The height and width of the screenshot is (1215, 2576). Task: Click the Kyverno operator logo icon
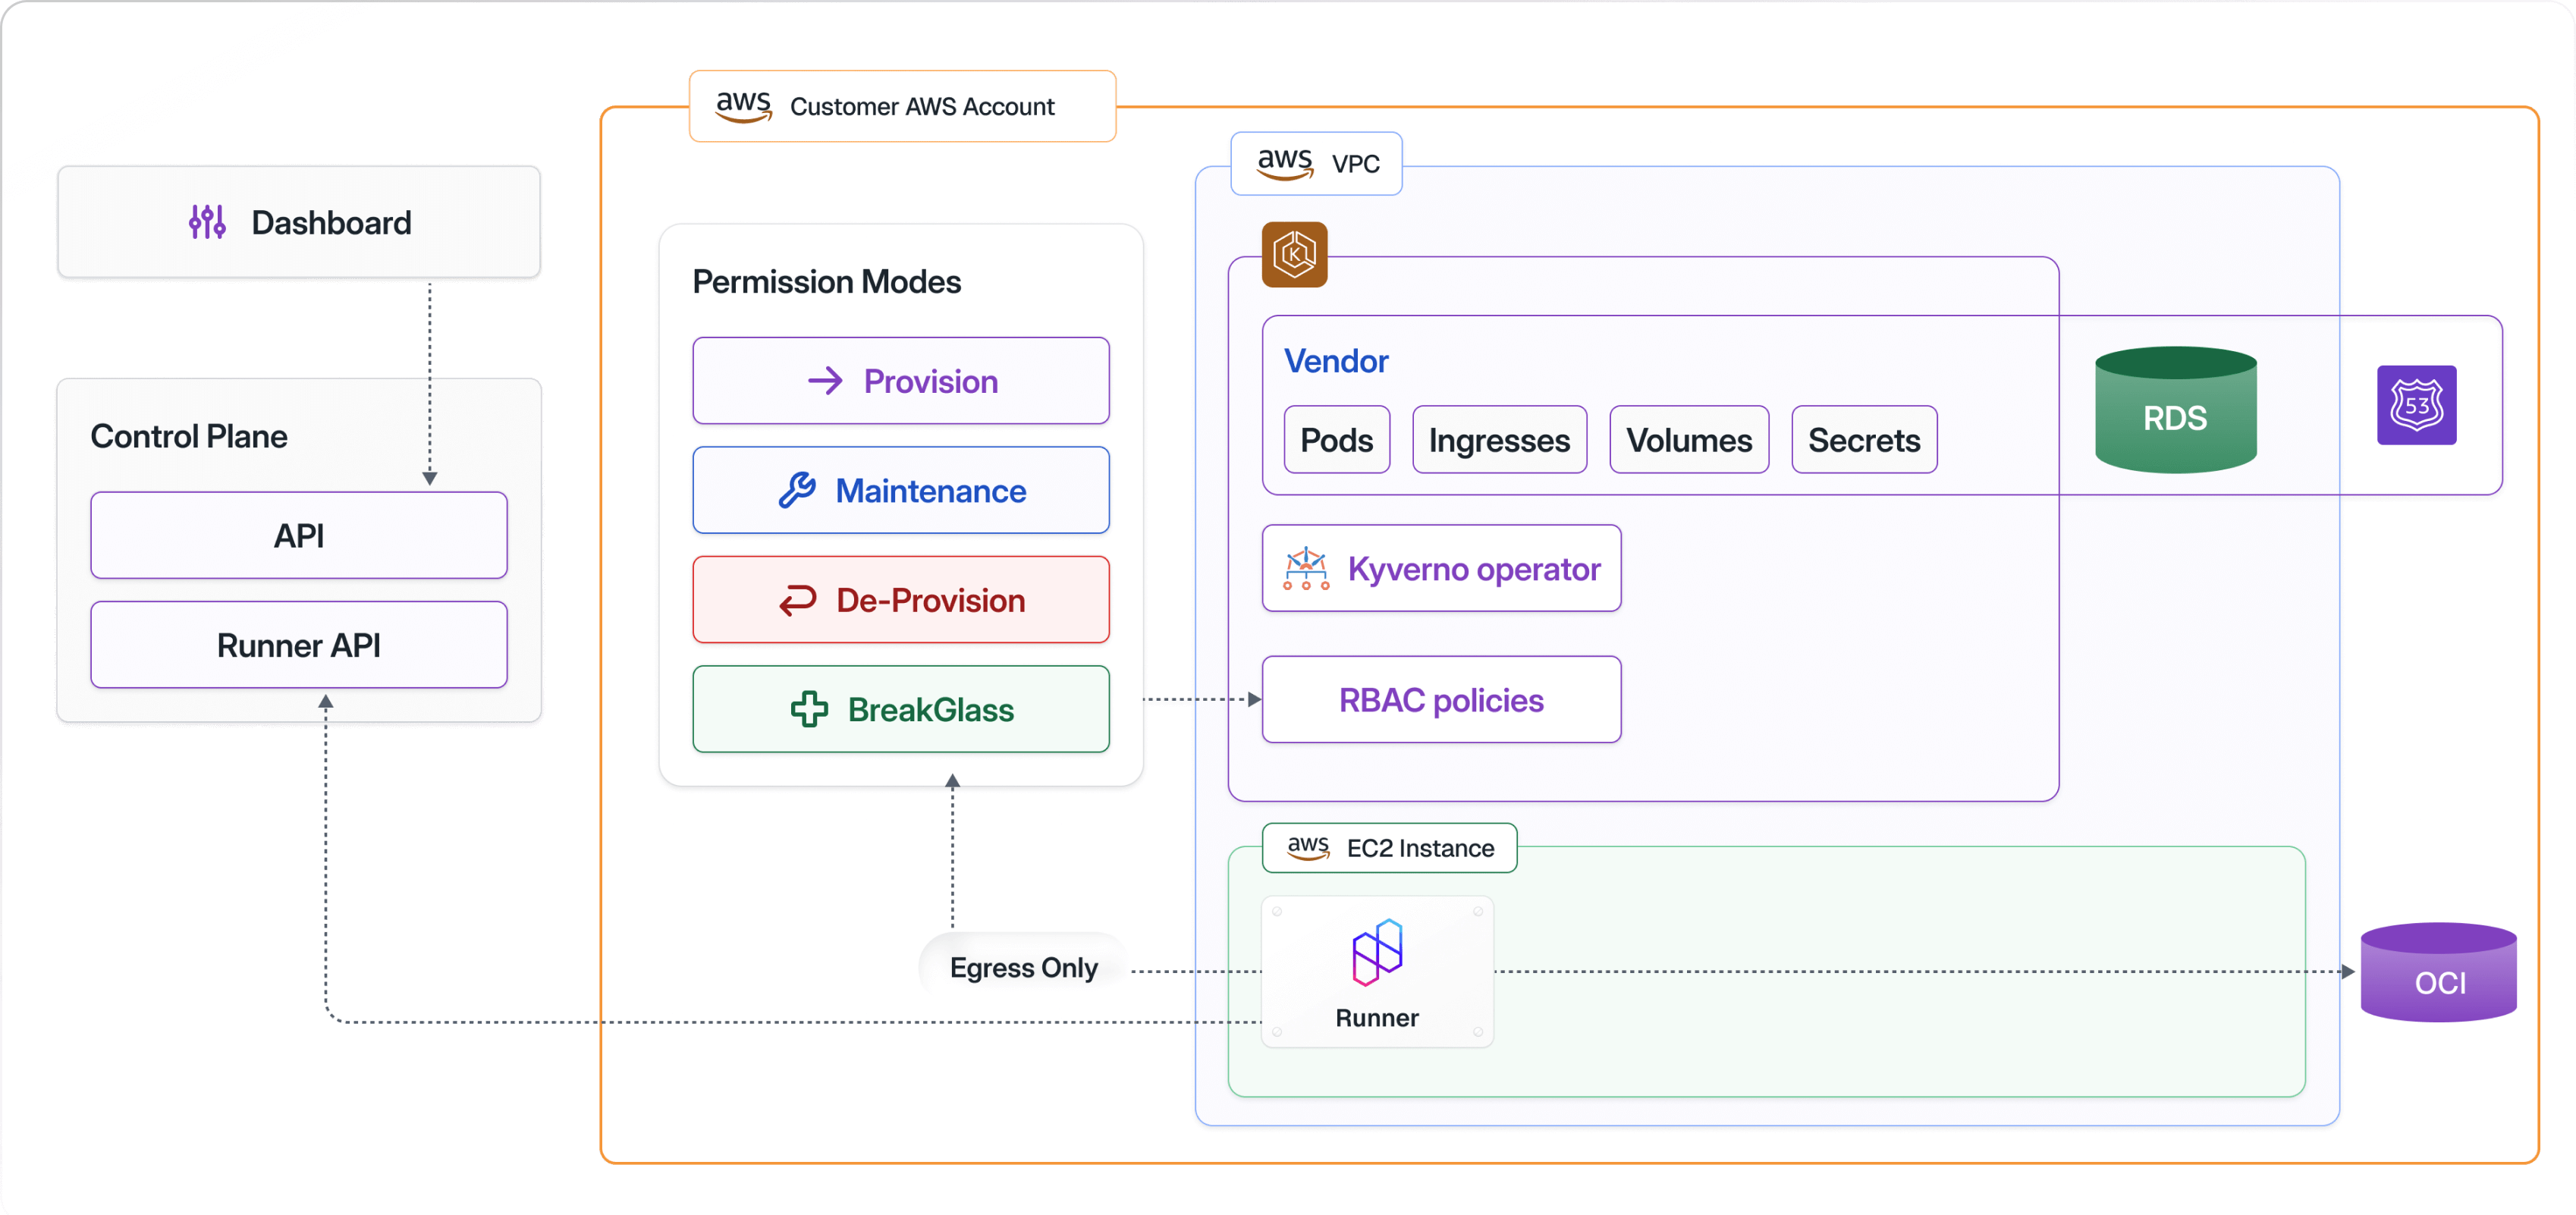point(1306,569)
